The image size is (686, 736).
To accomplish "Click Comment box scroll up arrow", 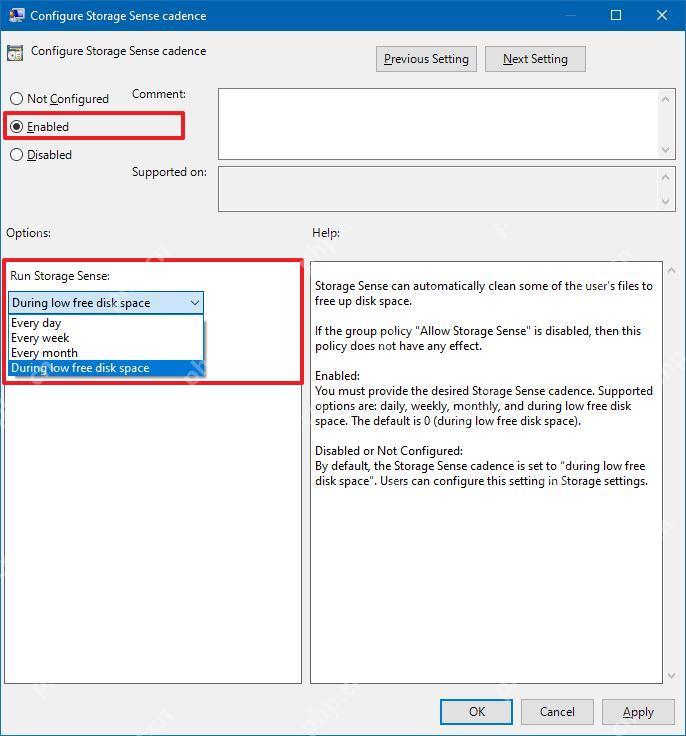I will (x=665, y=99).
